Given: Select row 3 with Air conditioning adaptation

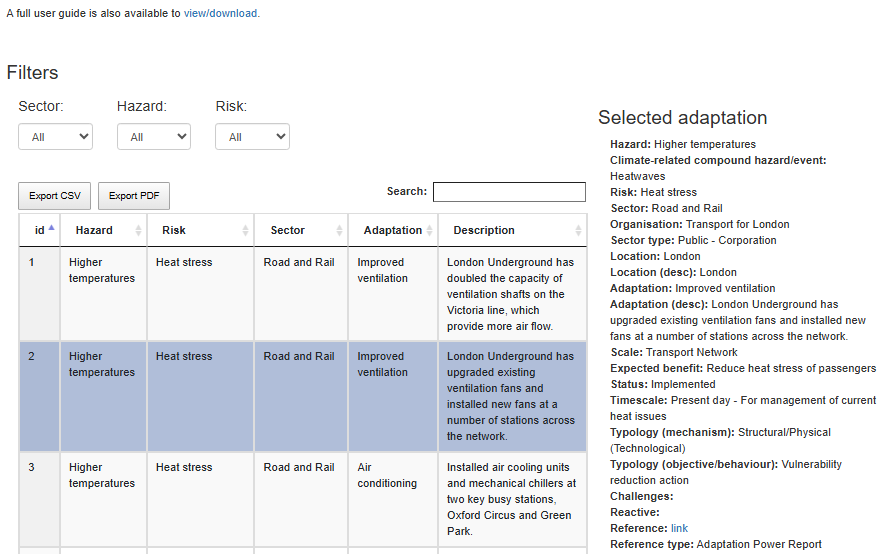Looking at the screenshot, I should coord(300,498).
